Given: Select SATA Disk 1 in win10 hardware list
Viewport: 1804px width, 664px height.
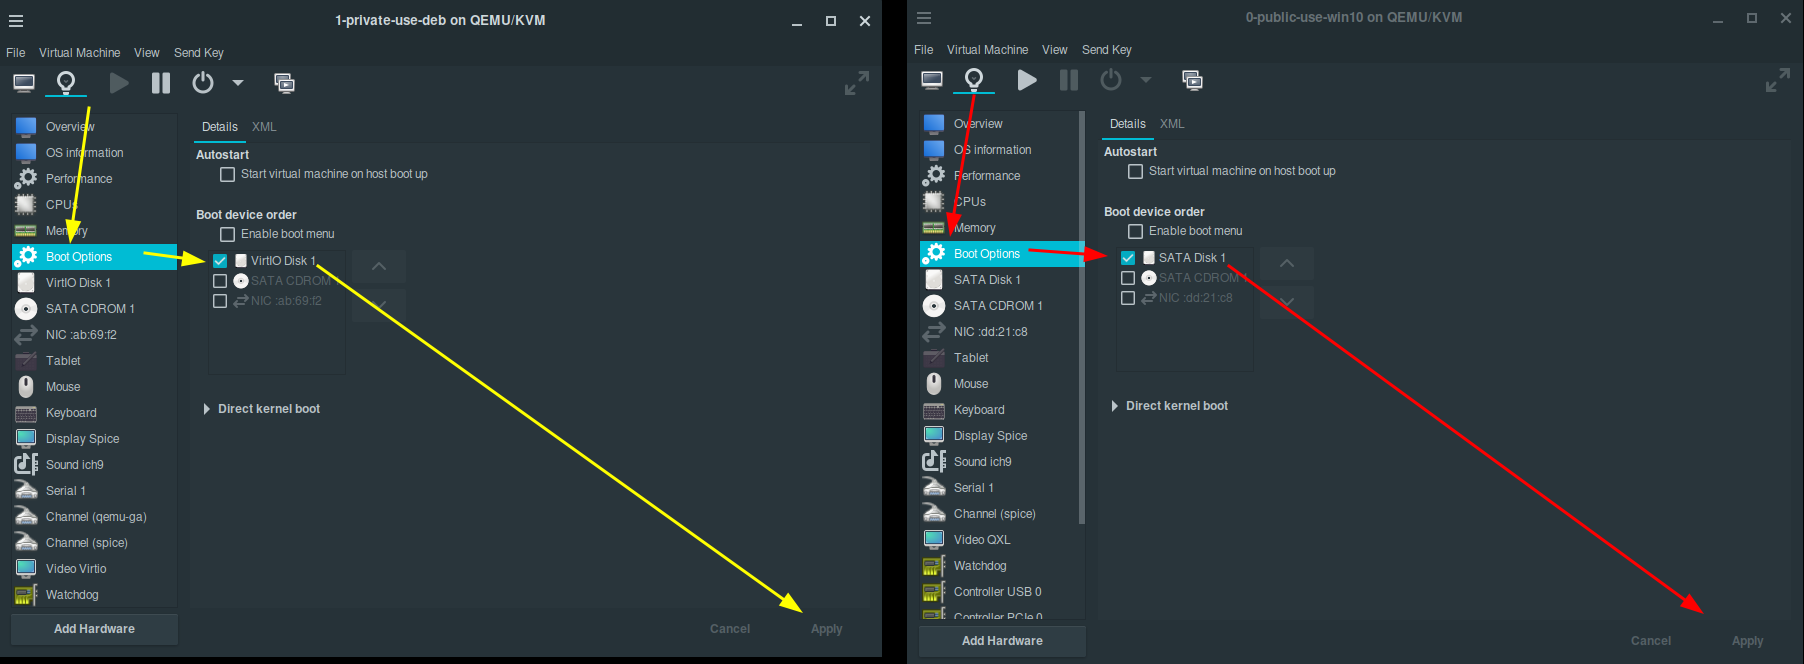Looking at the screenshot, I should pyautogui.click(x=999, y=280).
